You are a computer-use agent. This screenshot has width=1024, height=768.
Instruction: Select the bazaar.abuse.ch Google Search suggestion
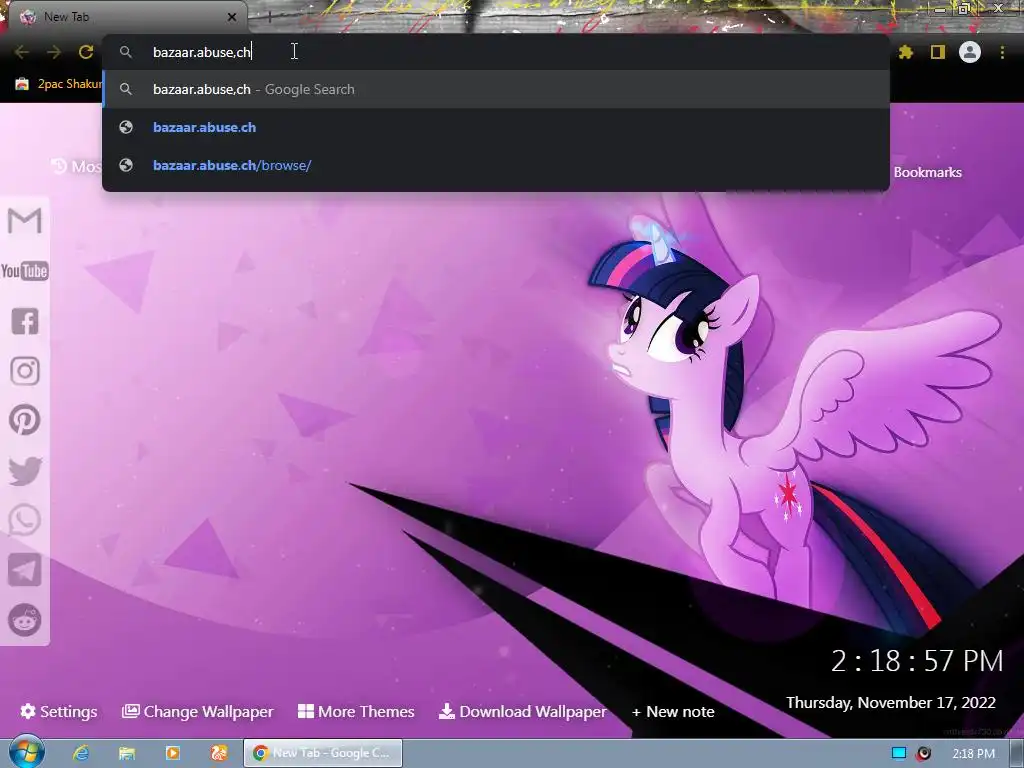496,89
